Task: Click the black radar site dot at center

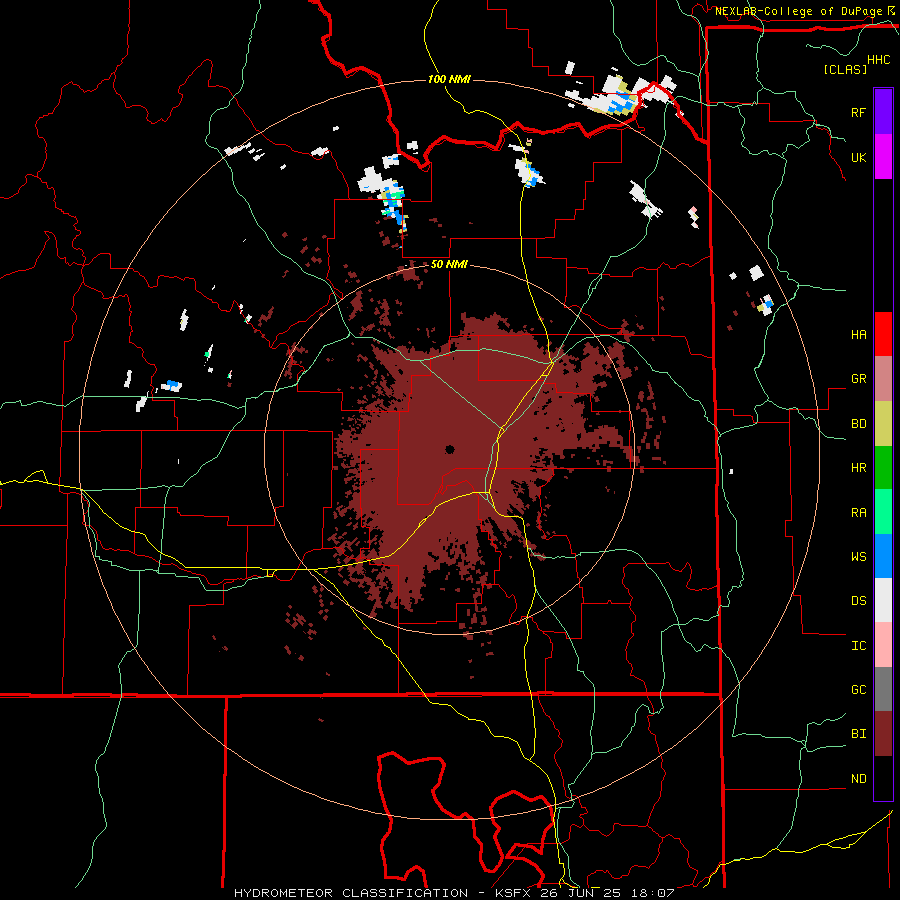Action: (x=449, y=449)
